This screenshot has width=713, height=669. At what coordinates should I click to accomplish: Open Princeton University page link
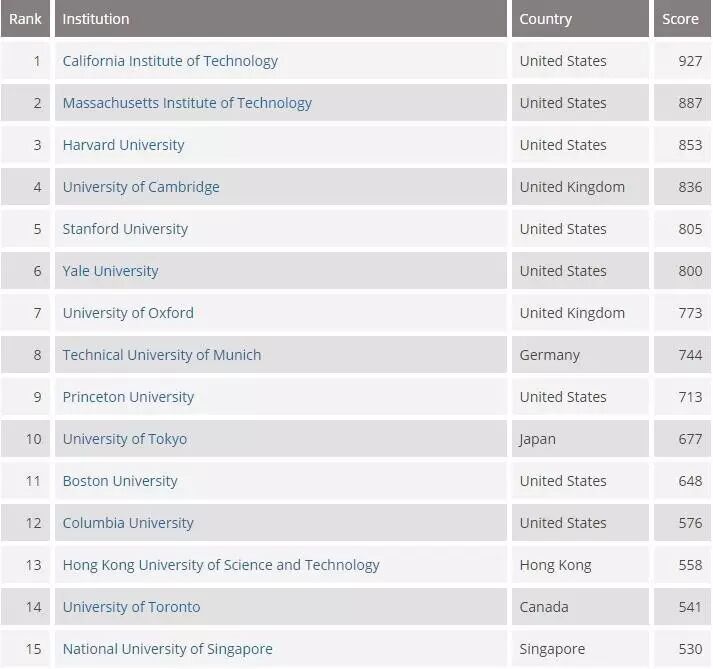128,397
